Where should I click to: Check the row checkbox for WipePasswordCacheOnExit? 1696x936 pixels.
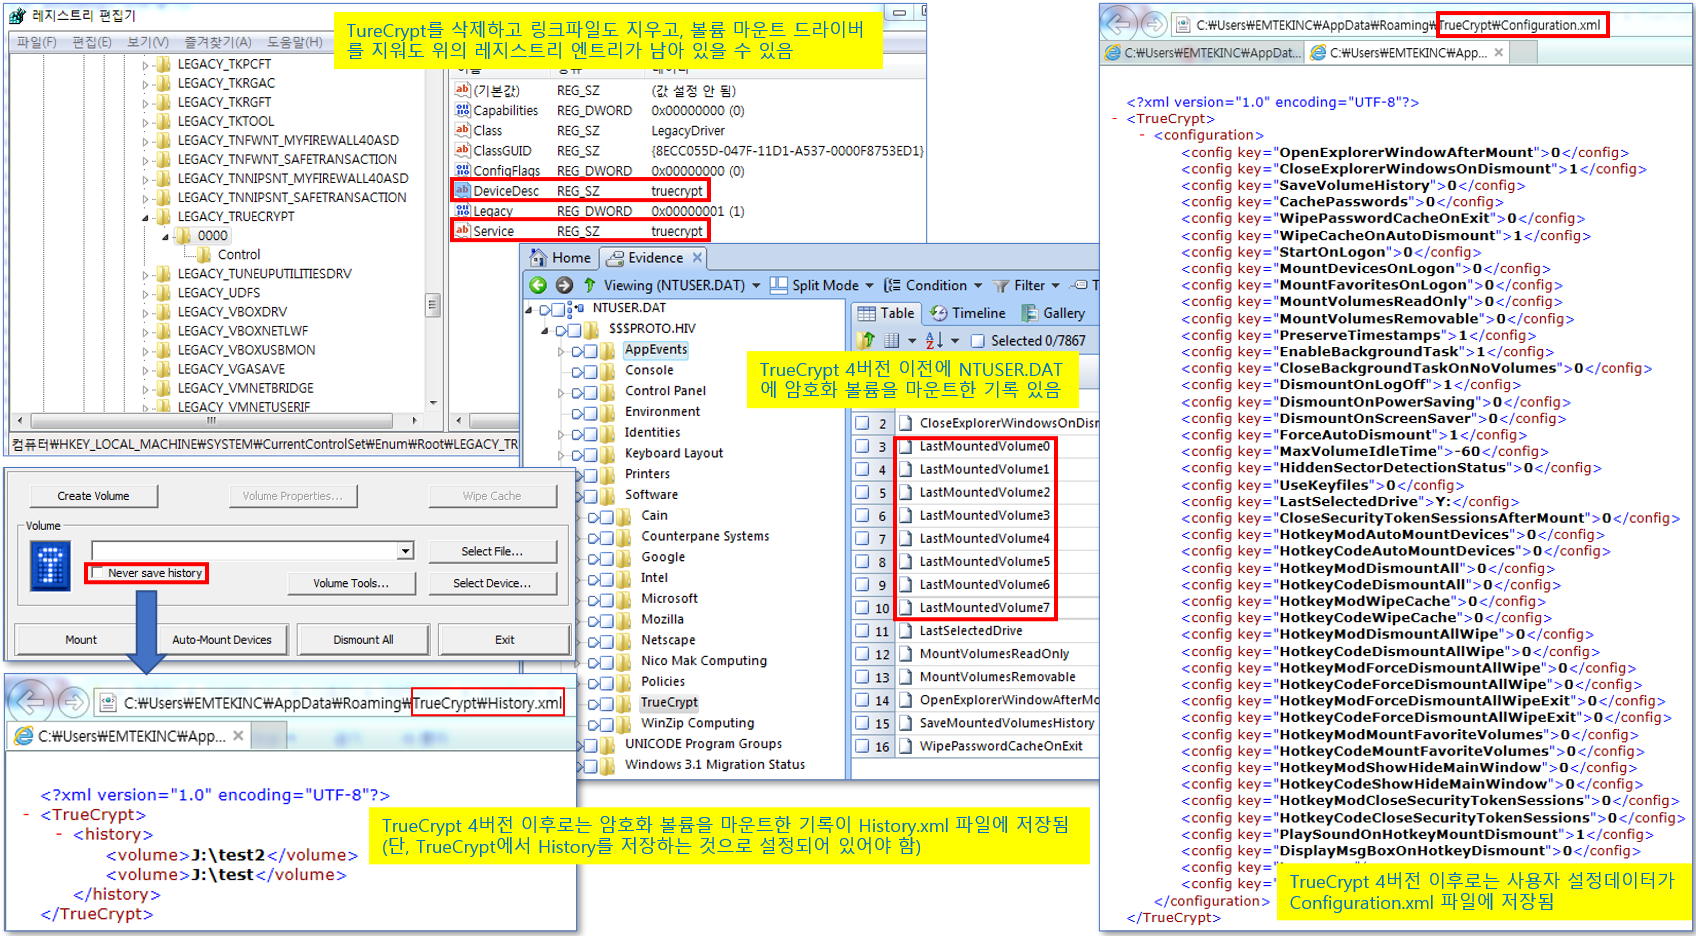[862, 745]
